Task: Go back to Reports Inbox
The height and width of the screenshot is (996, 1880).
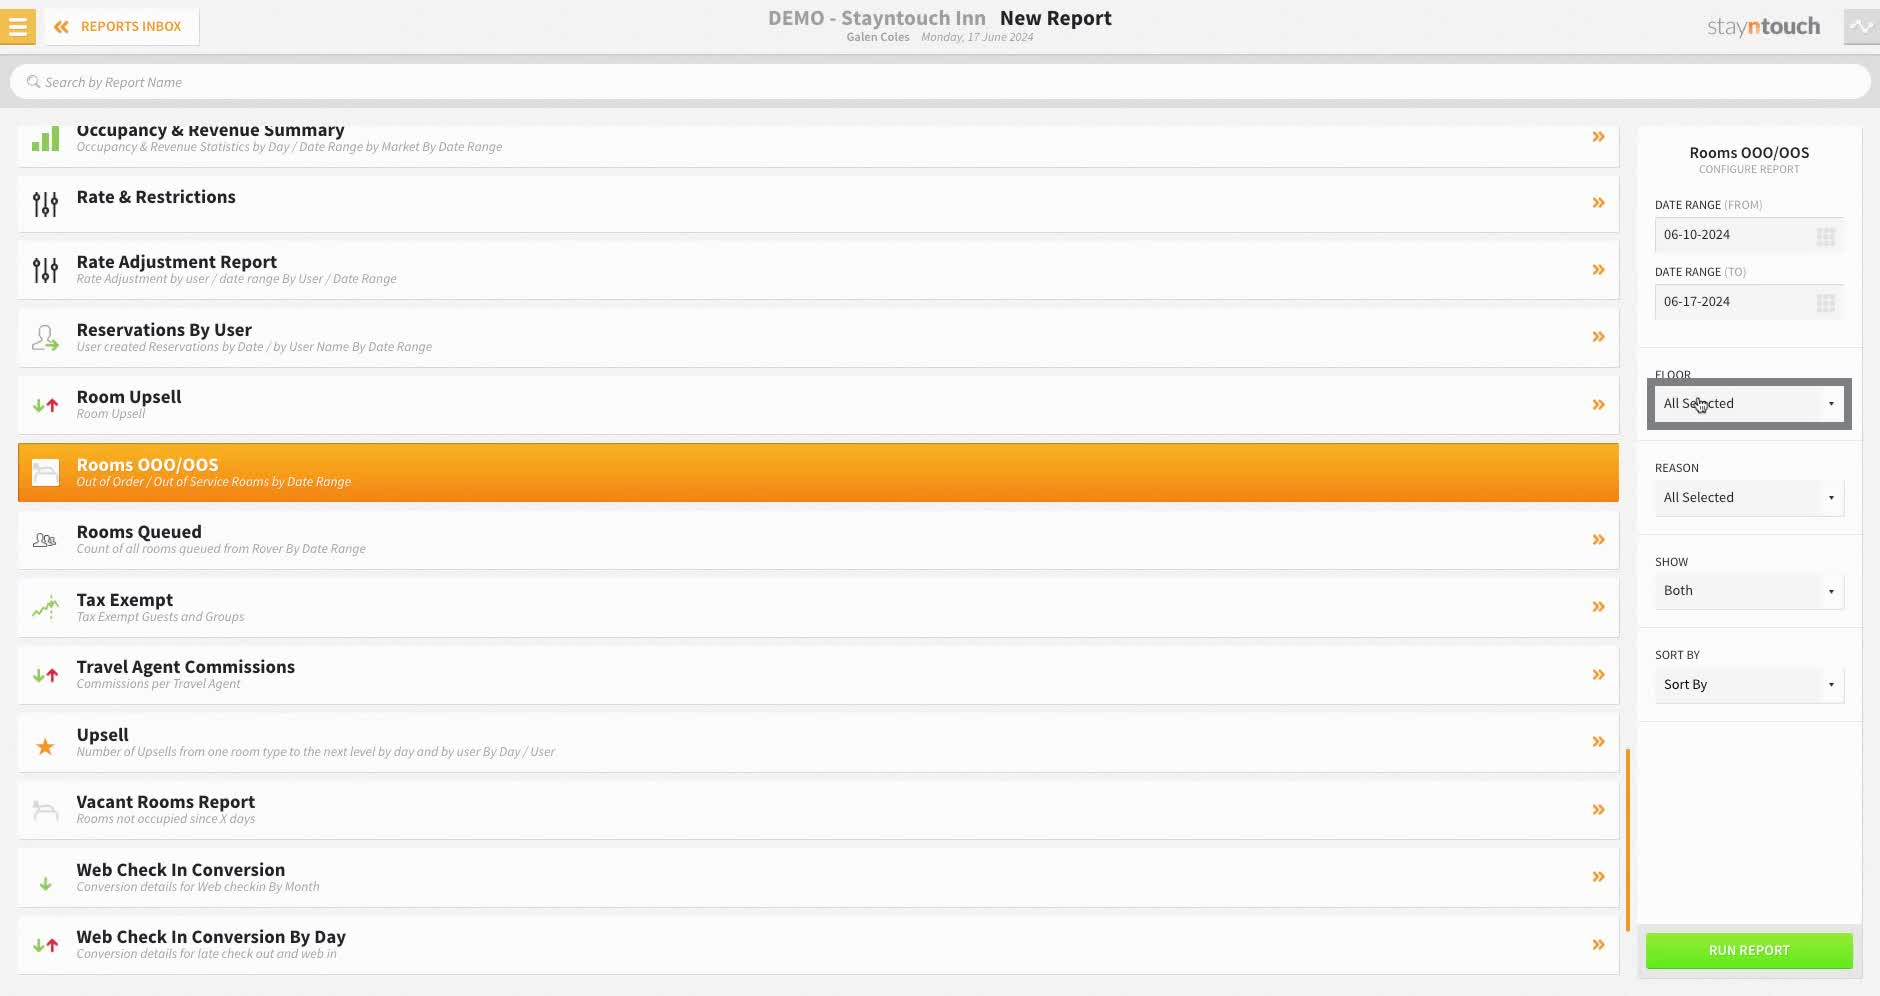Action: [119, 27]
